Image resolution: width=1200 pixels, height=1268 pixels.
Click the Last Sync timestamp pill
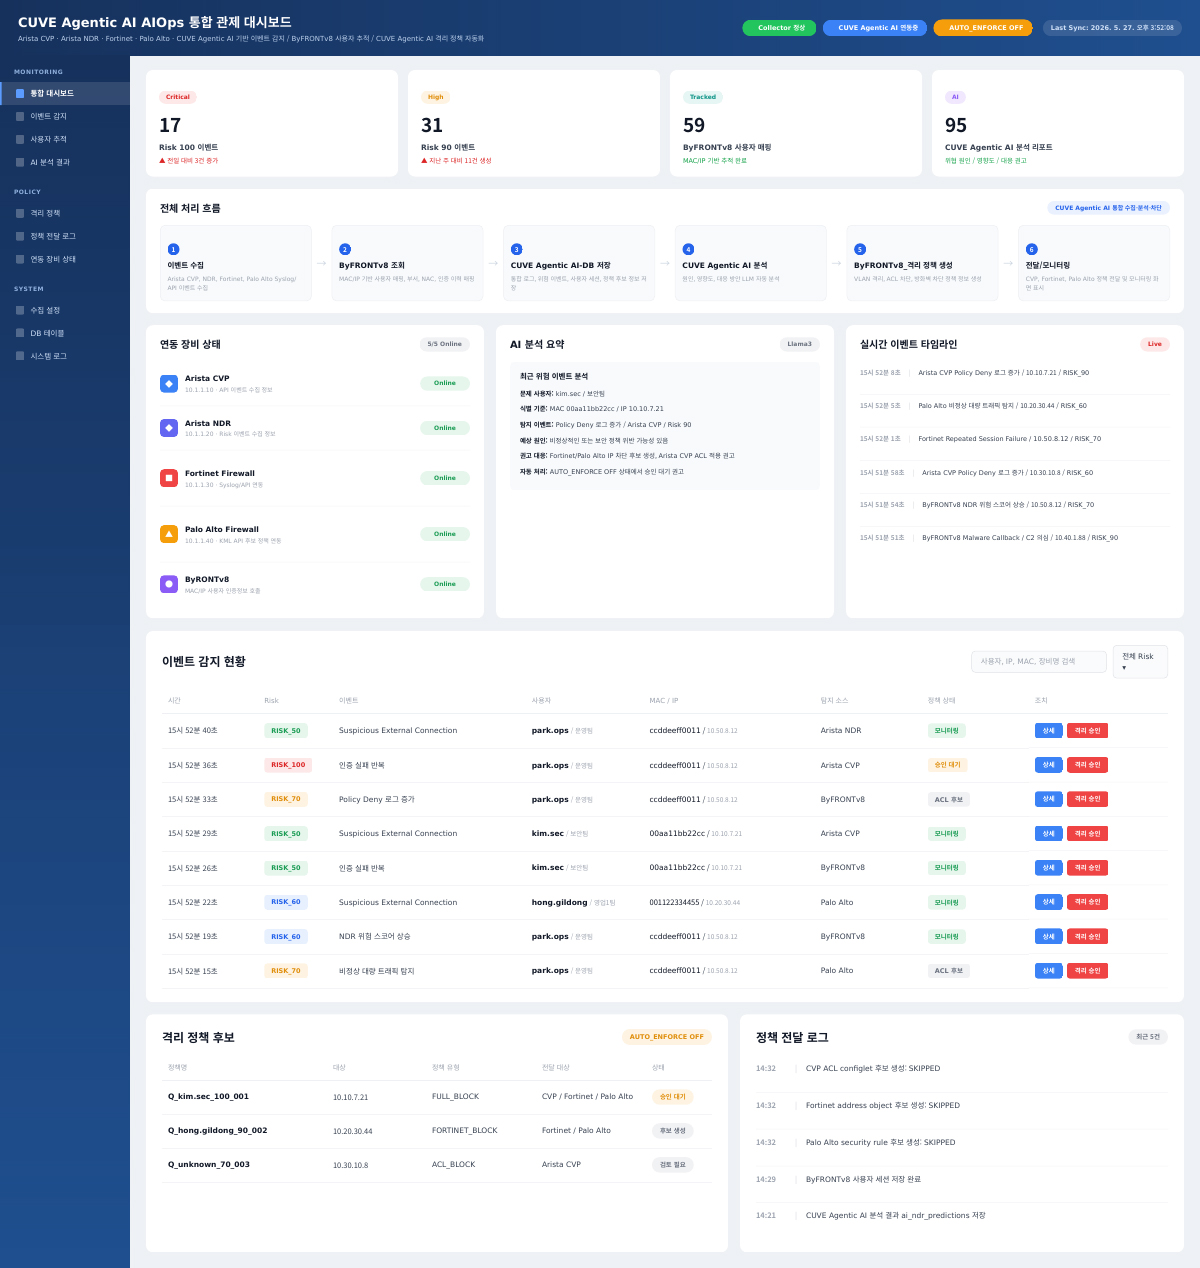coord(1112,28)
